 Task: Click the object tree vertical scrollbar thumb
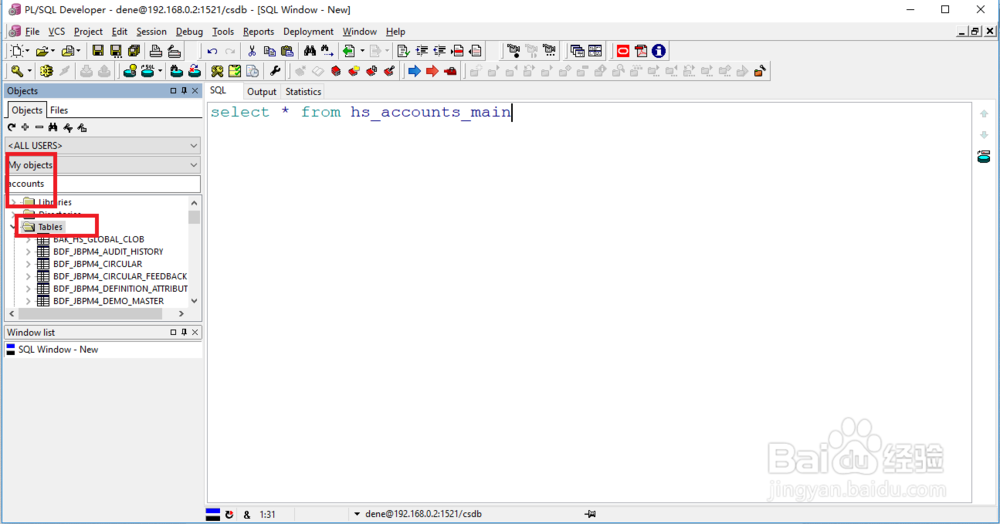[x=194, y=217]
